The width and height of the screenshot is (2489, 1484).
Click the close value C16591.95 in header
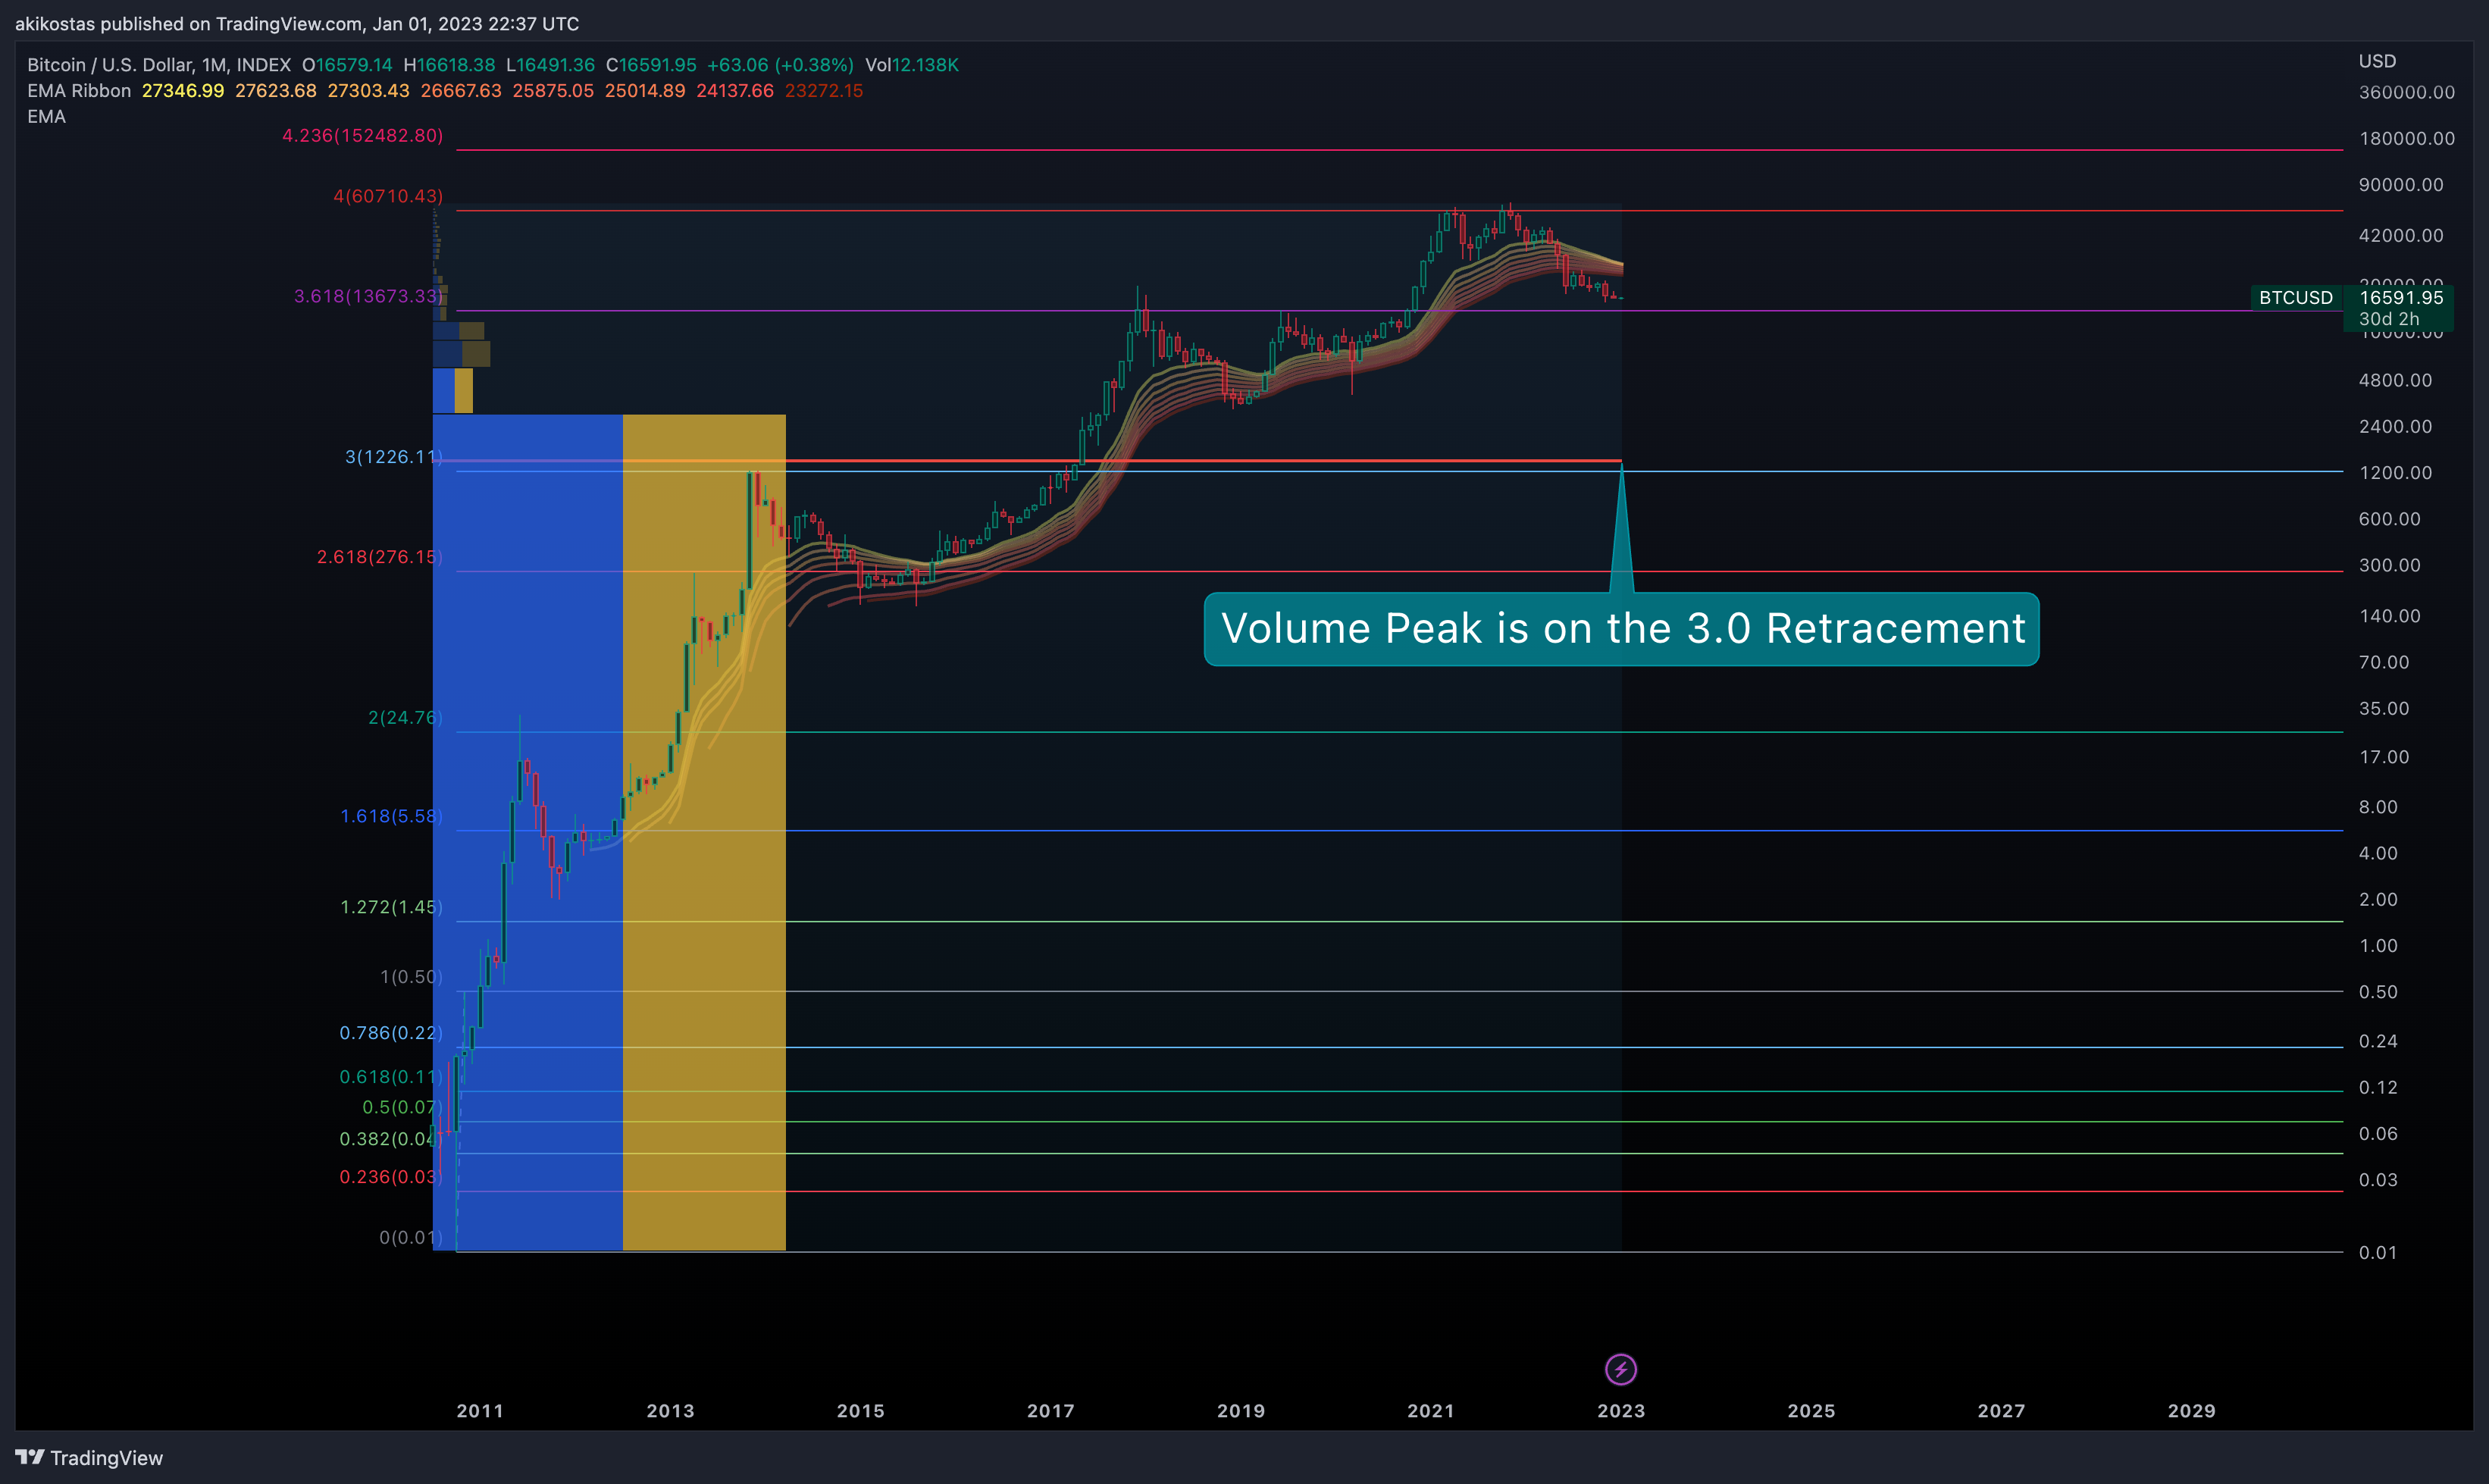pos(651,65)
